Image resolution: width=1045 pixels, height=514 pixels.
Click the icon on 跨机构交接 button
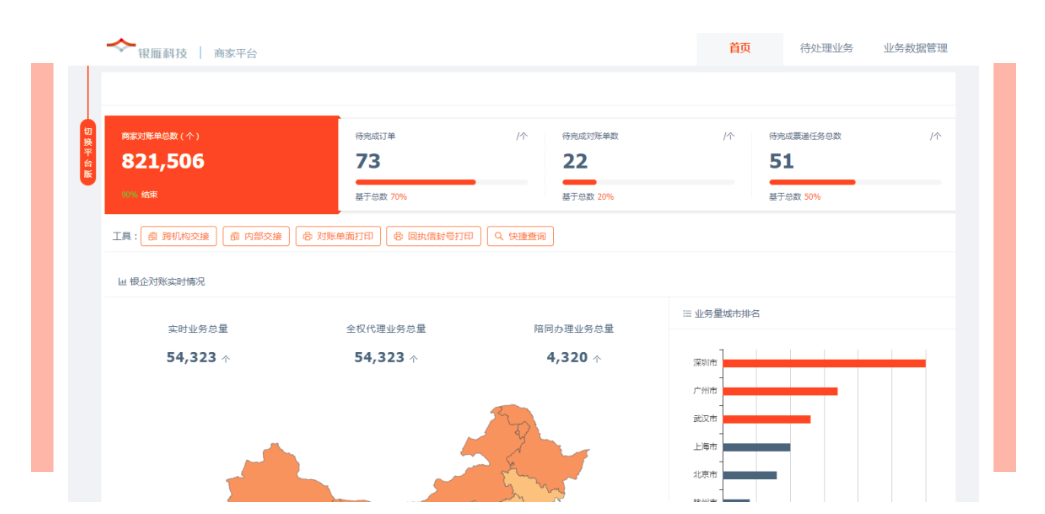[x=152, y=237]
